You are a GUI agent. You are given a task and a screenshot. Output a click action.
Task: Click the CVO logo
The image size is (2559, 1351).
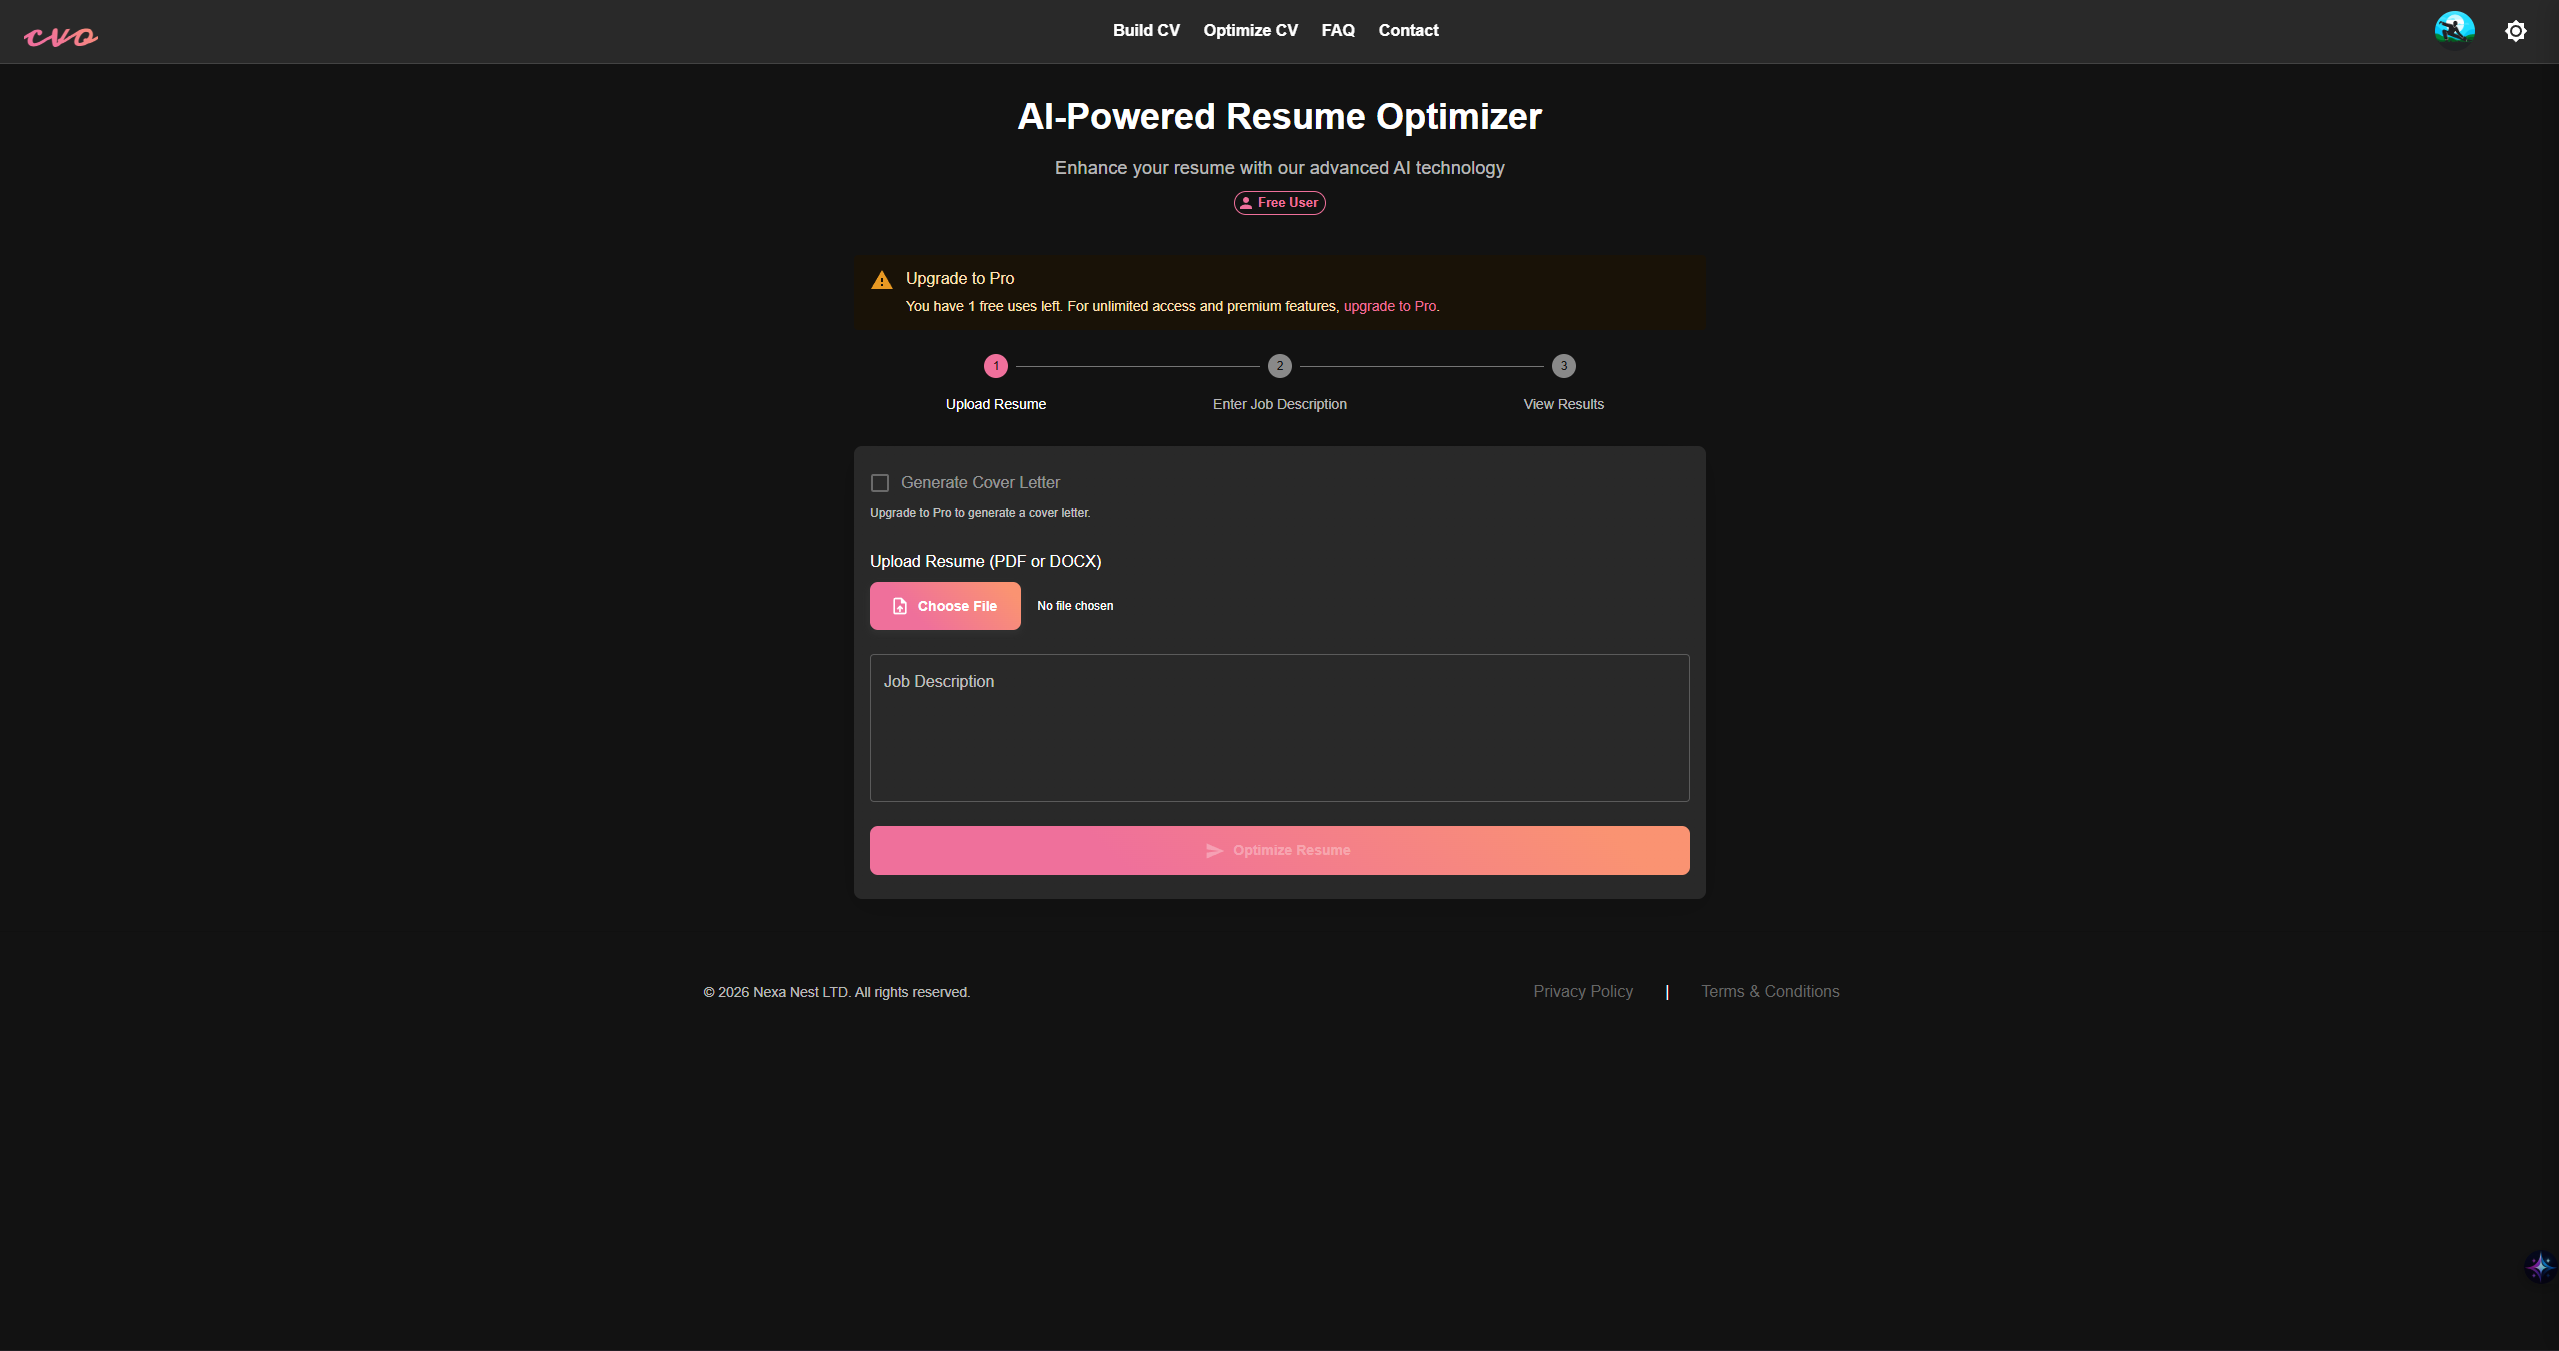pyautogui.click(x=61, y=37)
